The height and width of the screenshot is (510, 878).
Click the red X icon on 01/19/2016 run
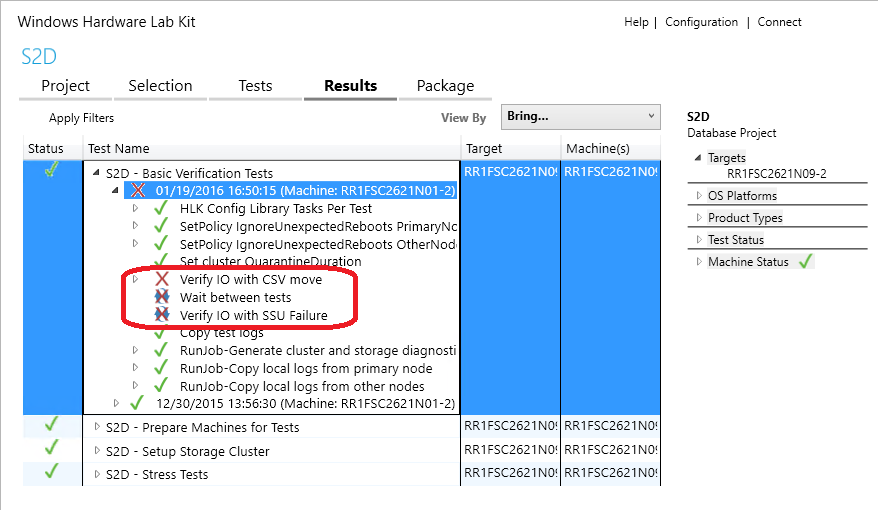coord(138,190)
